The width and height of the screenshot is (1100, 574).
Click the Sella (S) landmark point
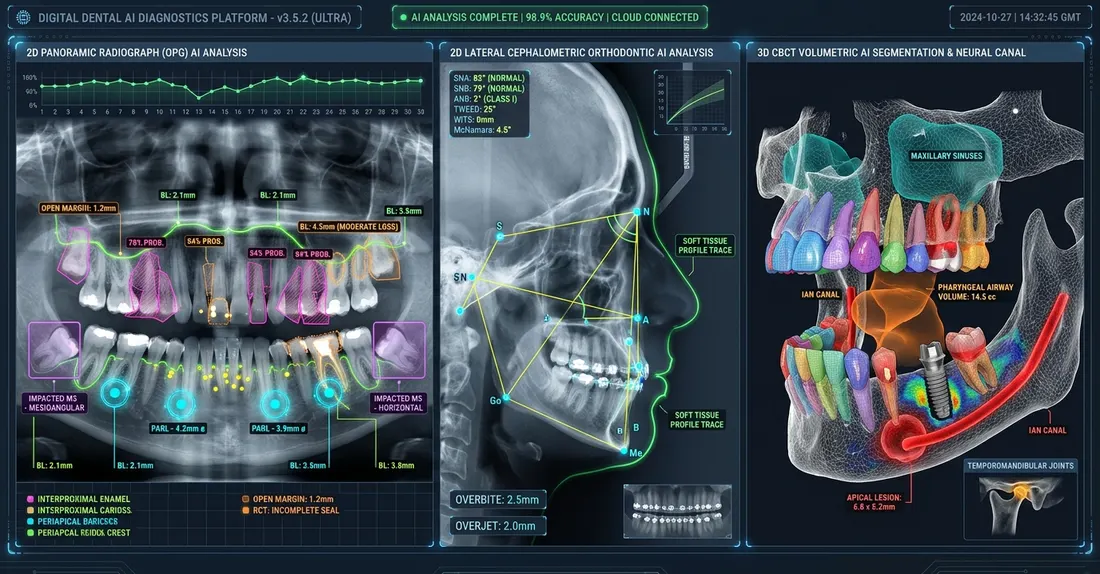click(x=500, y=236)
